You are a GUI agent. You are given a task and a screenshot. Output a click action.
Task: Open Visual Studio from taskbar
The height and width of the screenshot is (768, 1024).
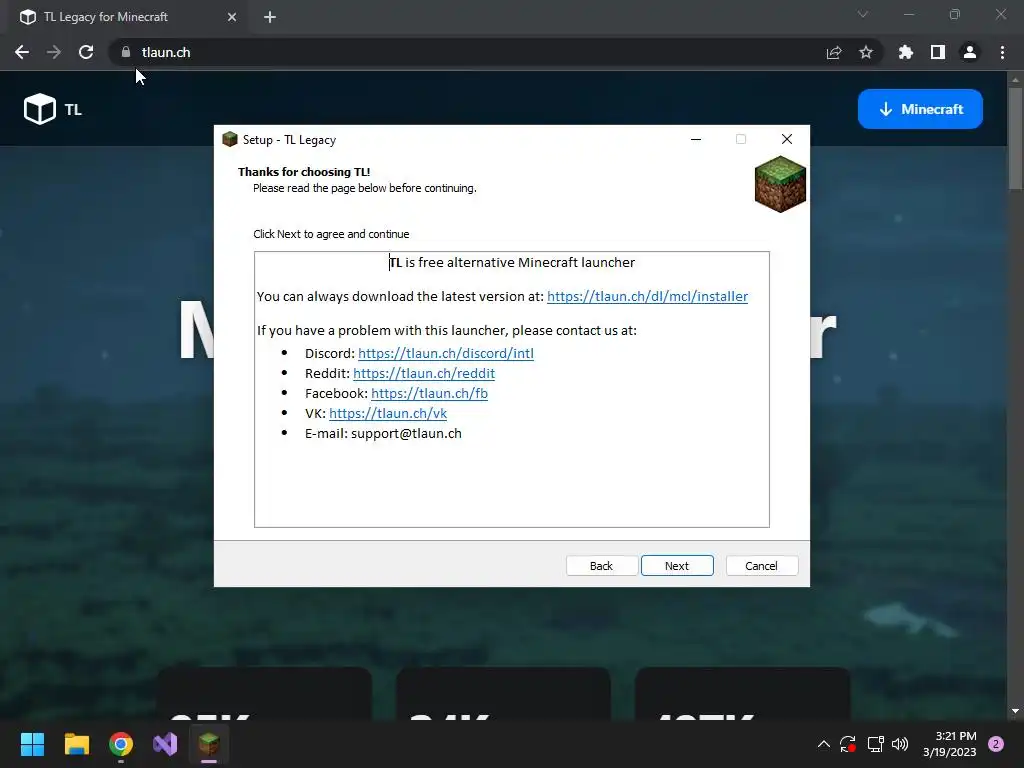coord(165,744)
